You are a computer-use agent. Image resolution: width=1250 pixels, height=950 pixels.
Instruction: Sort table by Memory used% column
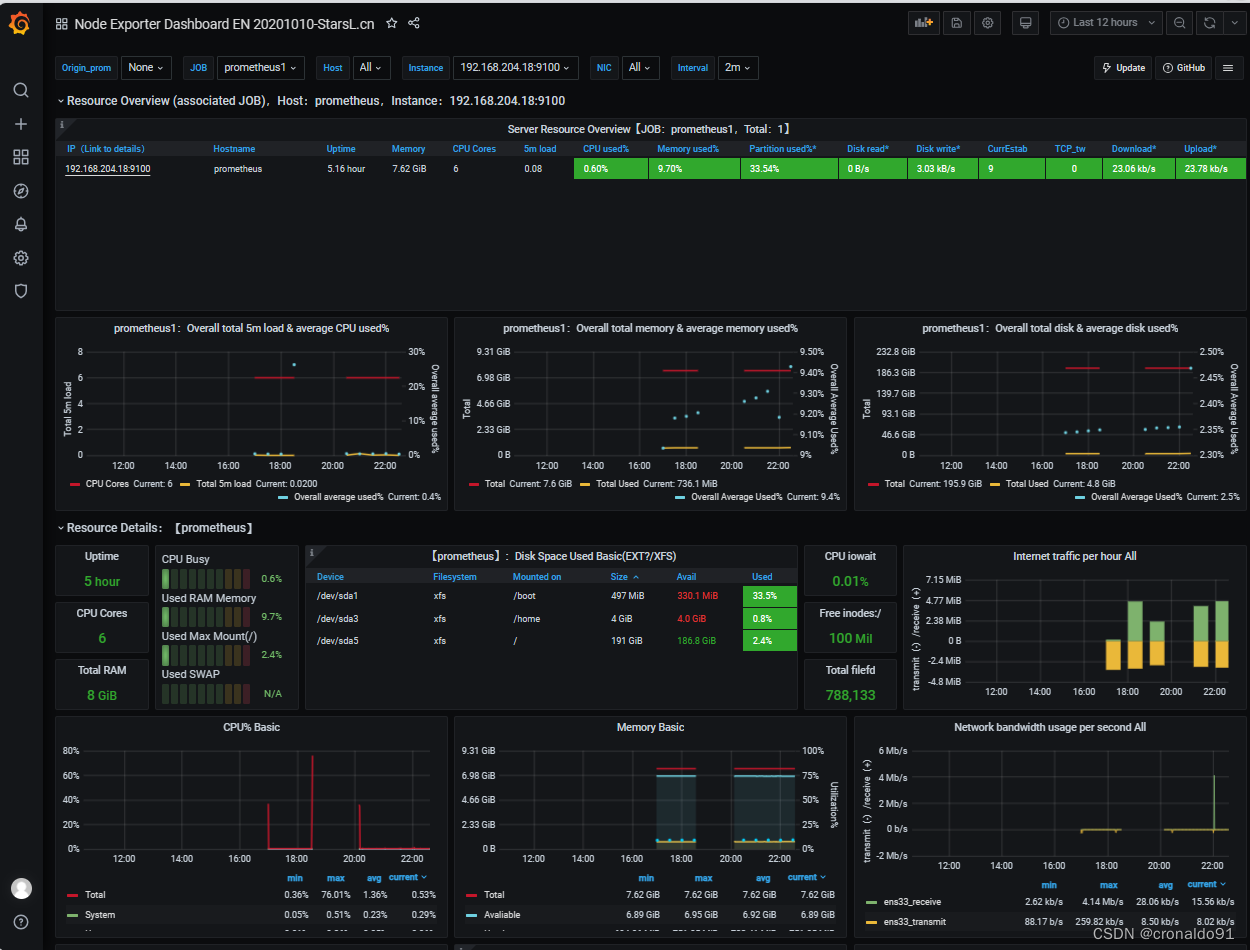688,149
